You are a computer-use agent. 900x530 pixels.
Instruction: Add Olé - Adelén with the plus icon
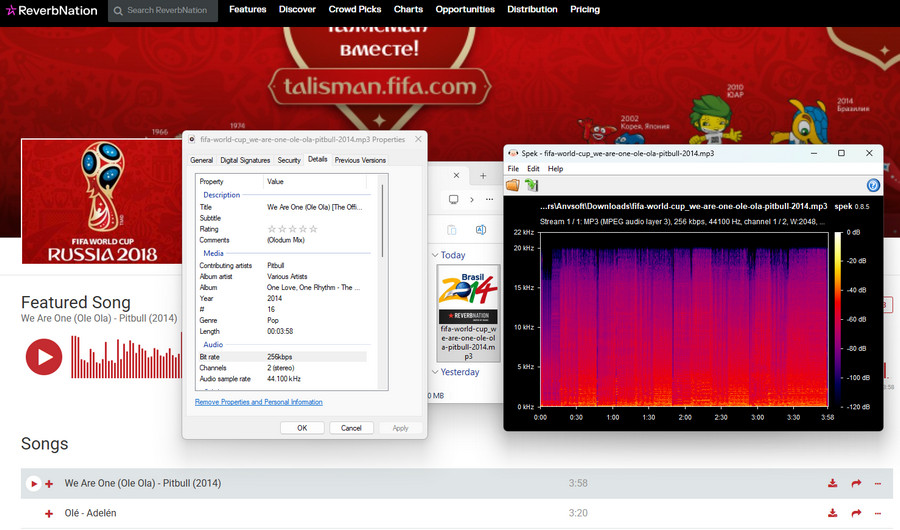pyautogui.click(x=49, y=514)
